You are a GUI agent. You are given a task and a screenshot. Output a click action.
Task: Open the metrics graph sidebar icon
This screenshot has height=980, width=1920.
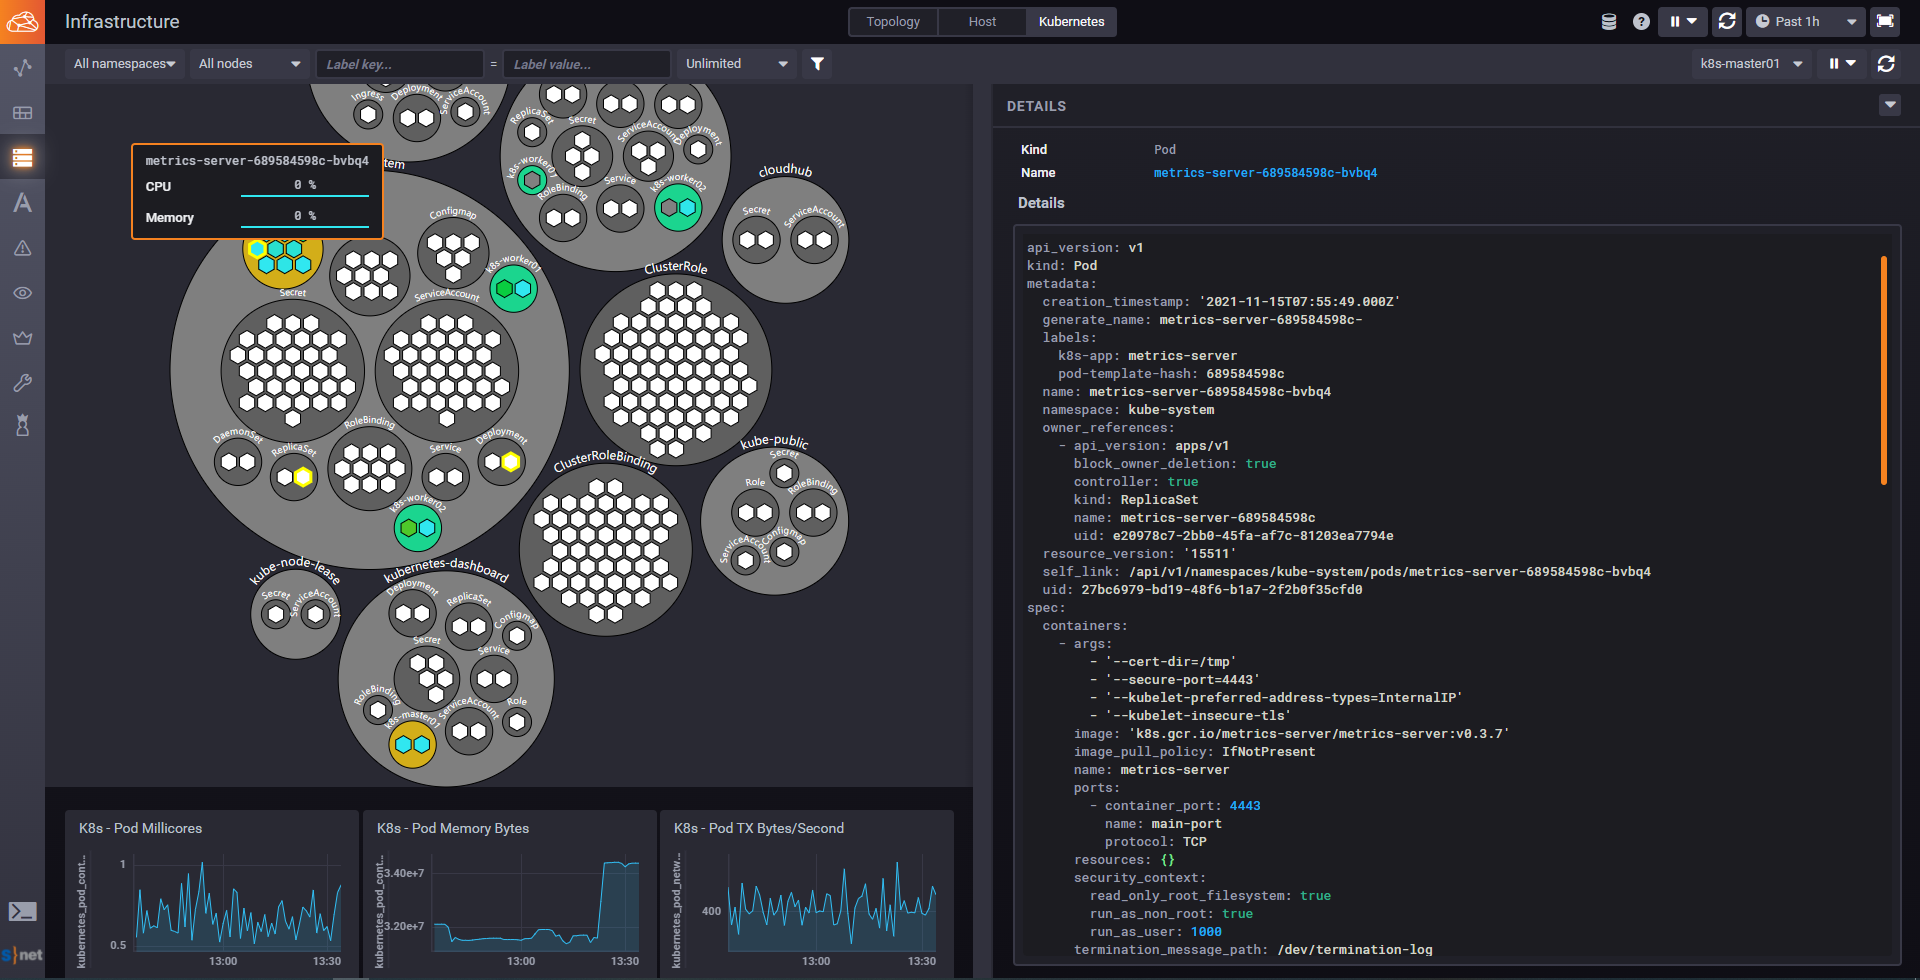22,68
